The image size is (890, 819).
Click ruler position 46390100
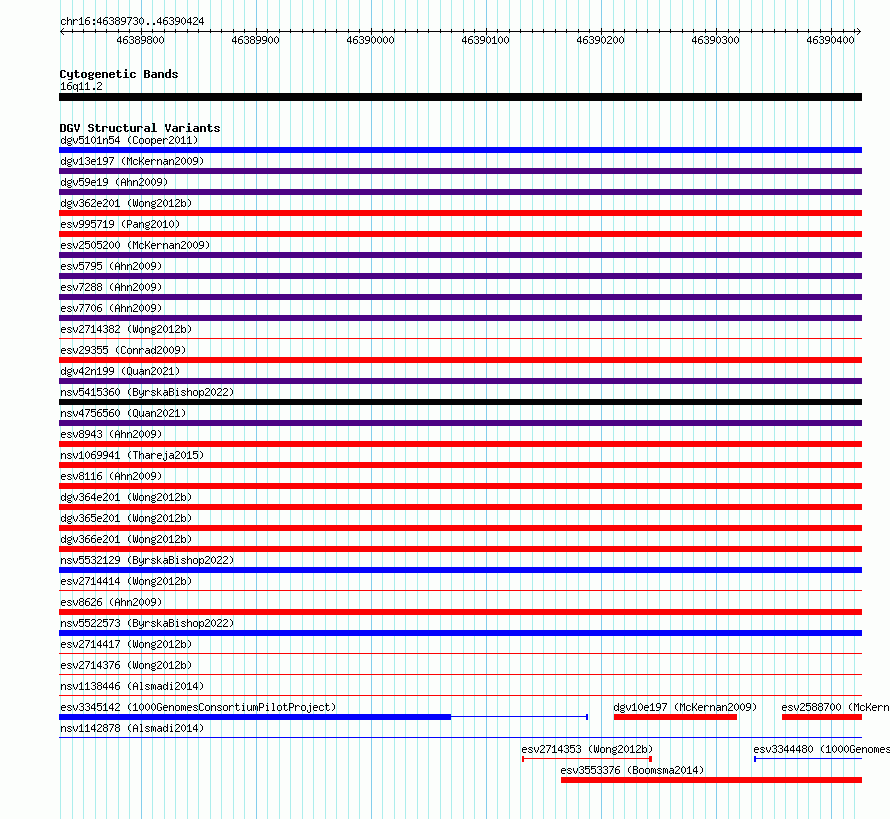coord(485,40)
